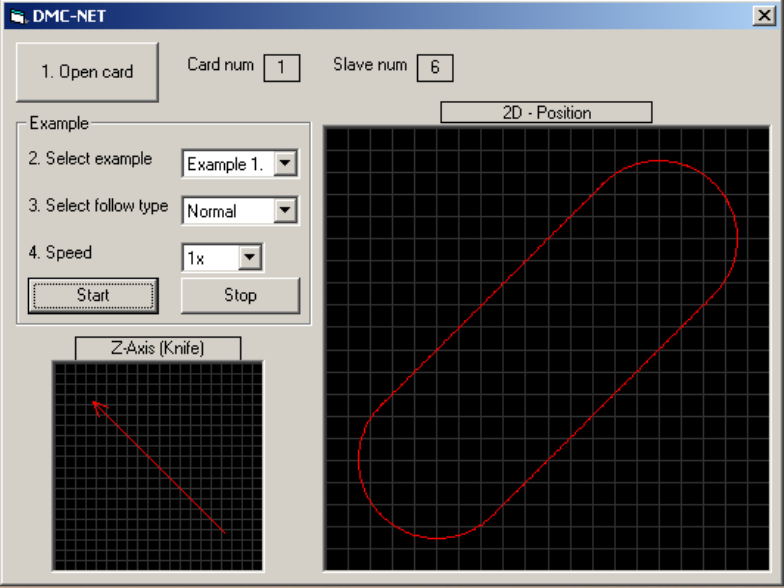
Task: Click the "Z-Axis (Knife)" header label
Action: pyautogui.click(x=157, y=348)
